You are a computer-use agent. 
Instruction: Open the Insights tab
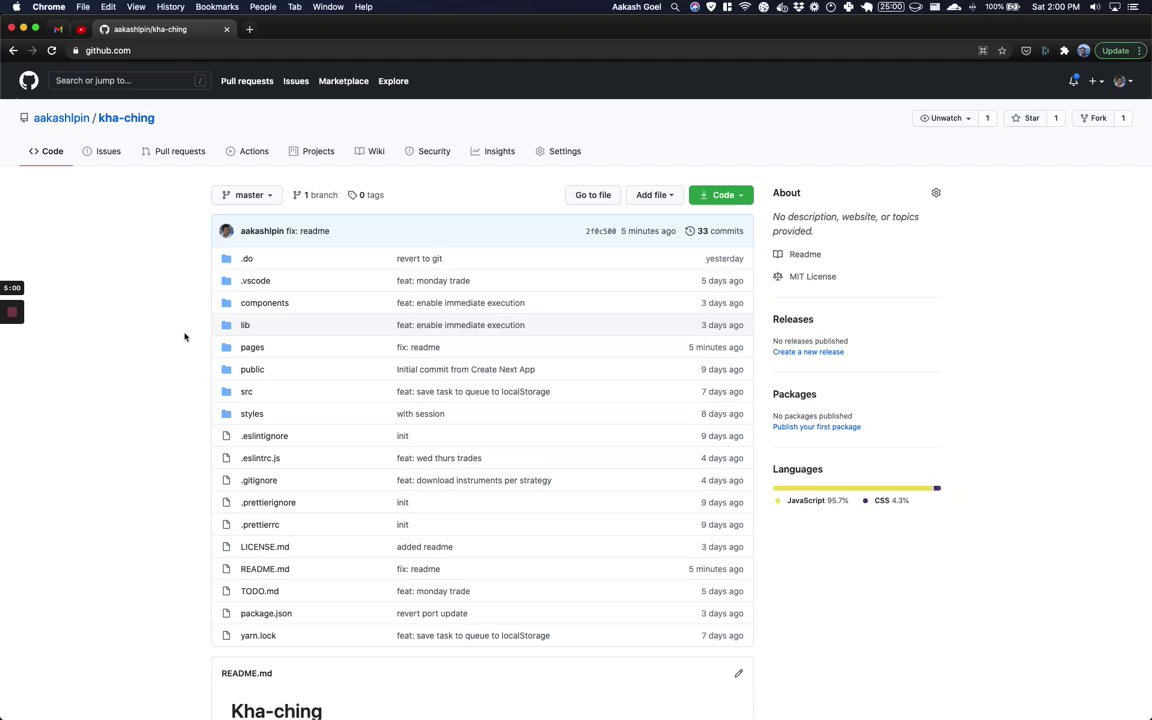[x=493, y=151]
